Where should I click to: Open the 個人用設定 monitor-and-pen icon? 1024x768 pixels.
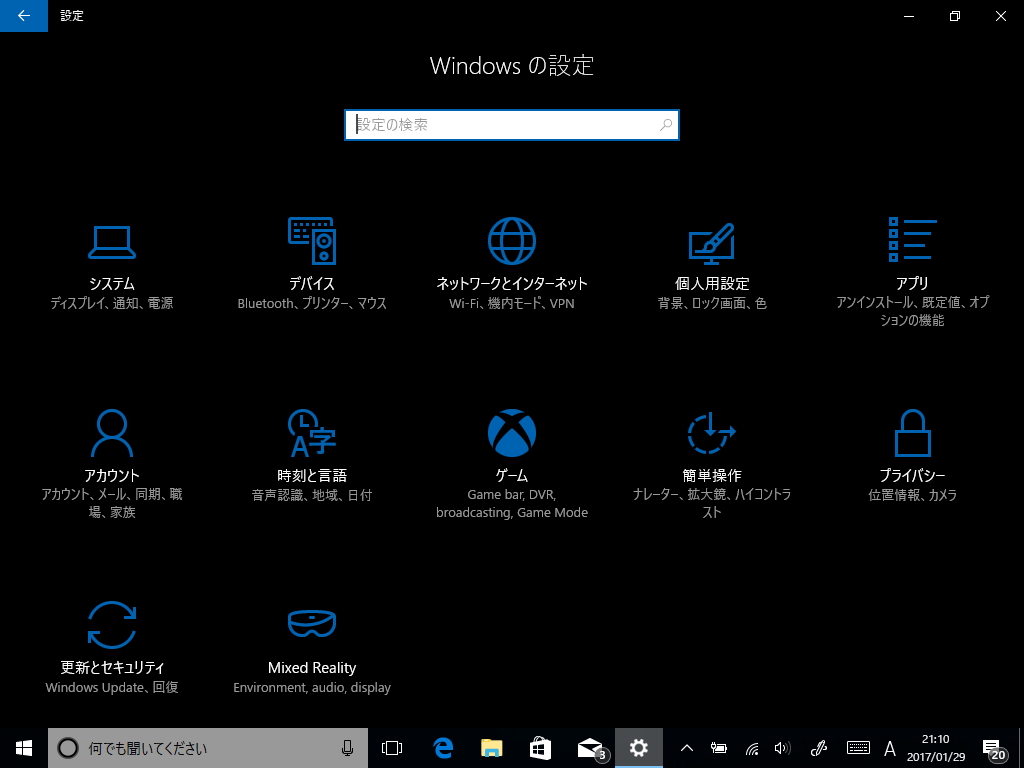712,243
